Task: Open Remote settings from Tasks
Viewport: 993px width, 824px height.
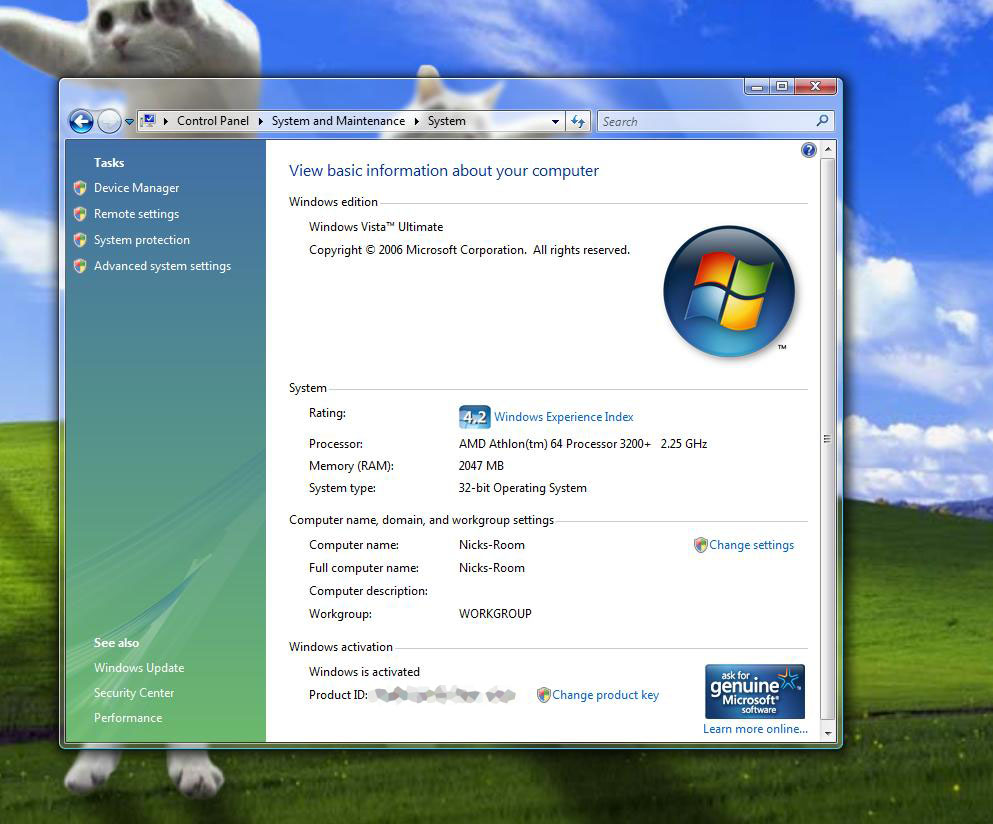Action: (x=136, y=214)
